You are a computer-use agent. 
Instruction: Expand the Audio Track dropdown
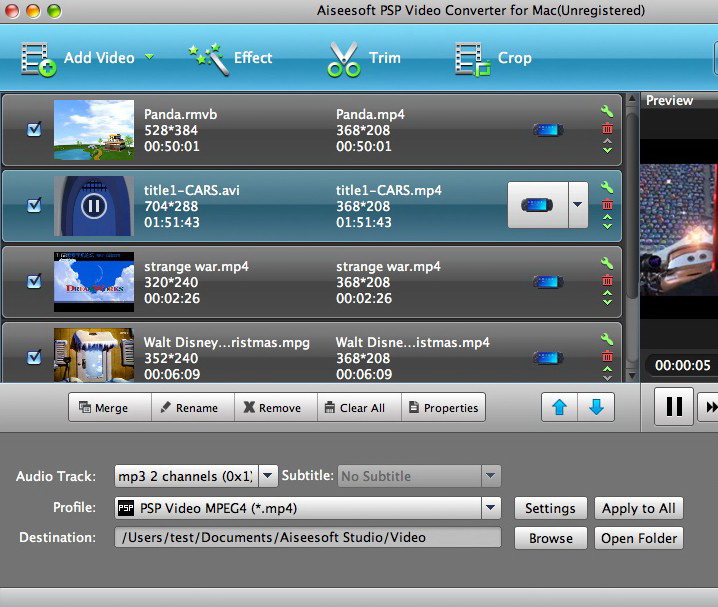coord(268,476)
